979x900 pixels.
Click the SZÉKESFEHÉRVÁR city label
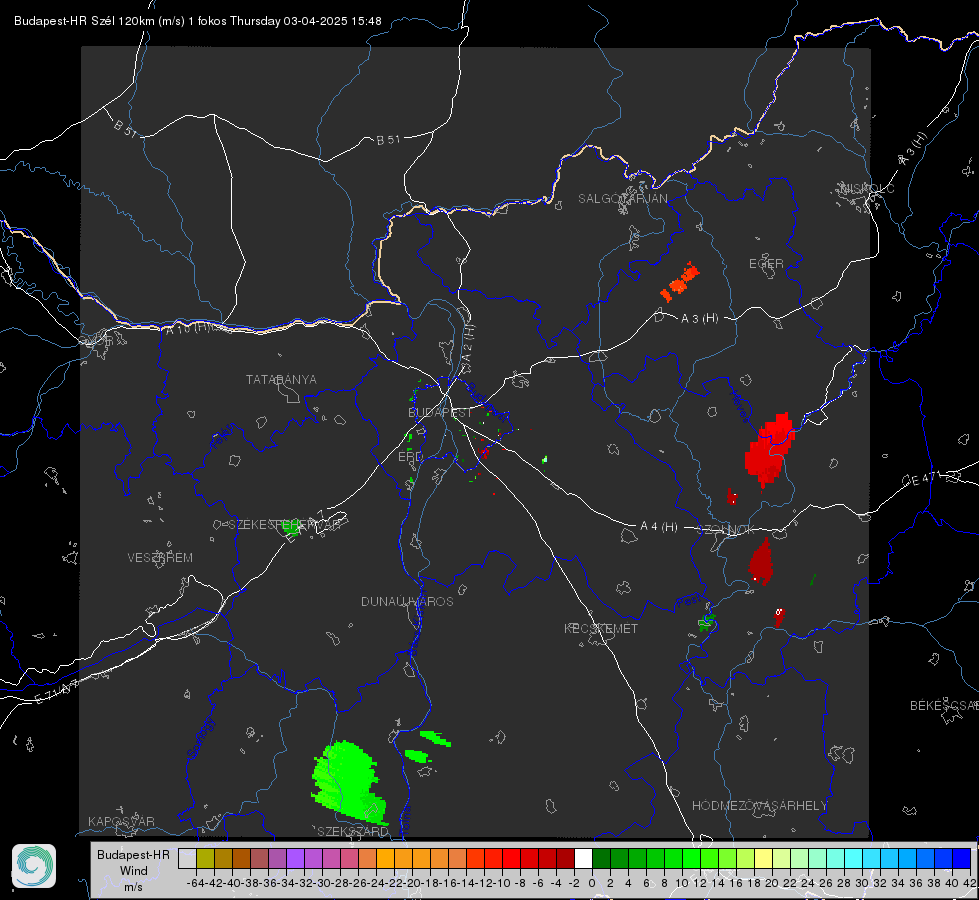pyautogui.click(x=285, y=525)
